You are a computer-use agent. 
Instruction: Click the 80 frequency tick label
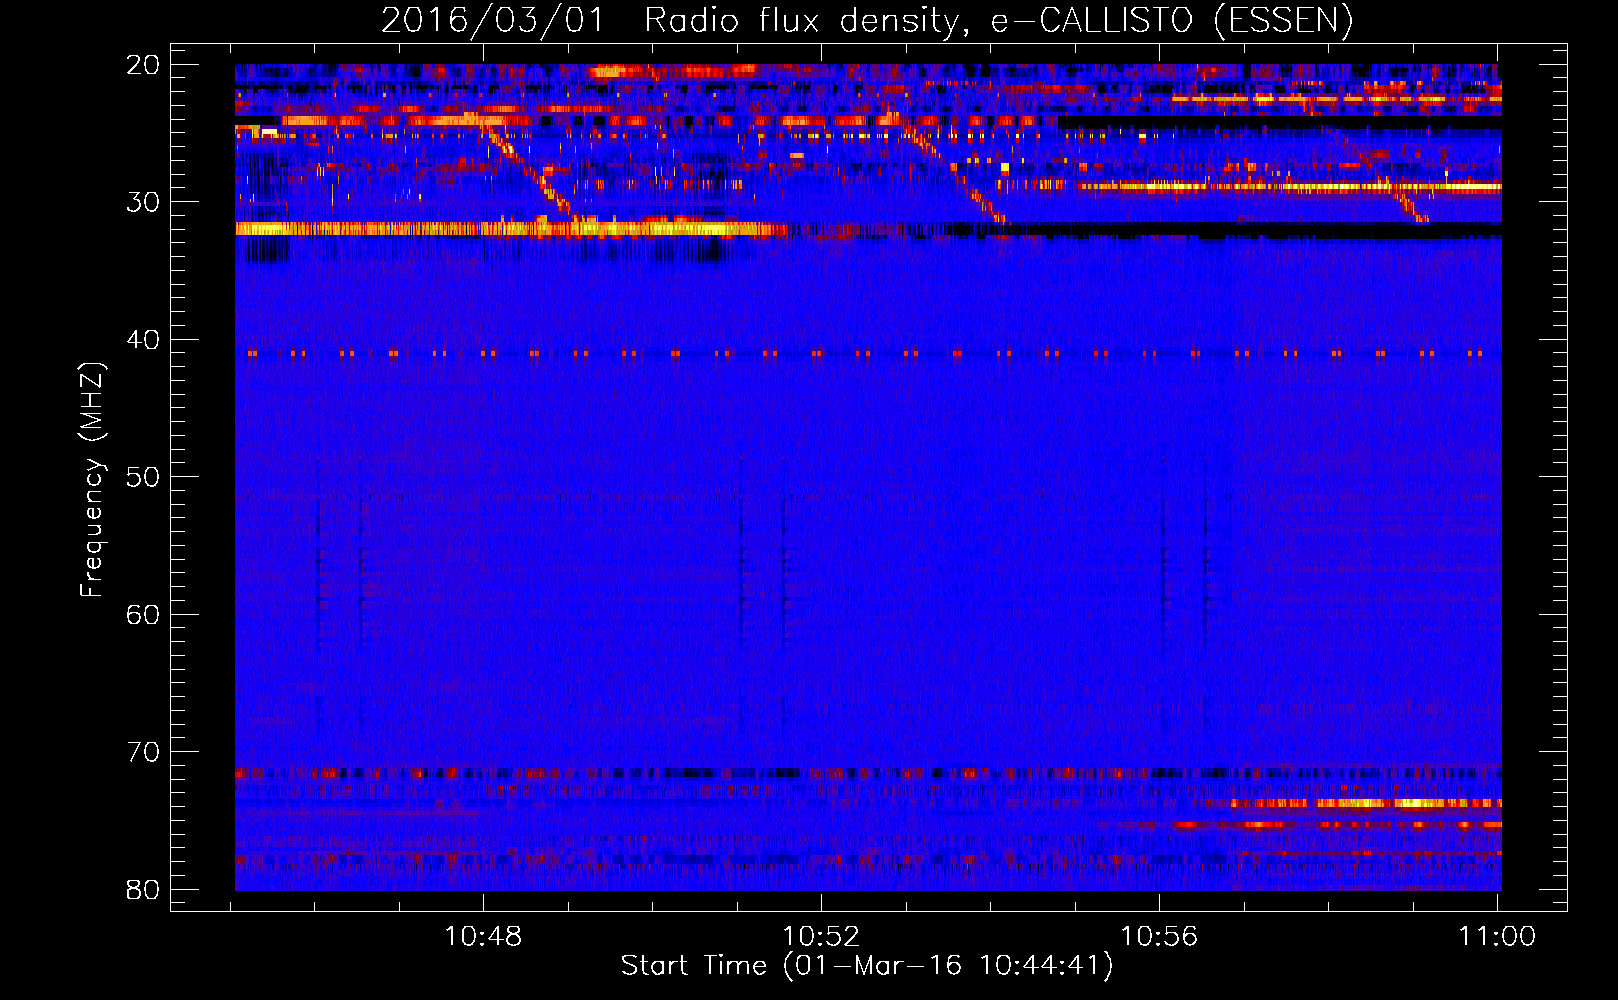click(143, 890)
